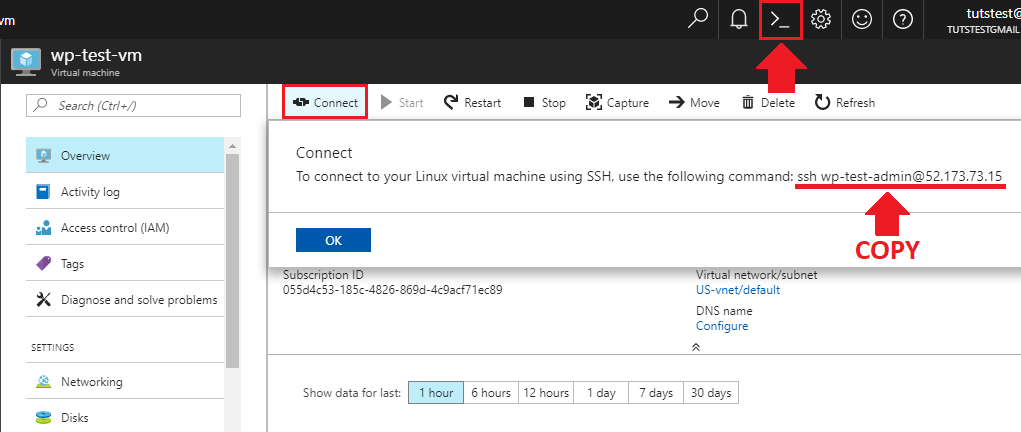Viewport: 1021px width, 432px height.
Task: Show data for last 6 hours
Action: point(491,393)
